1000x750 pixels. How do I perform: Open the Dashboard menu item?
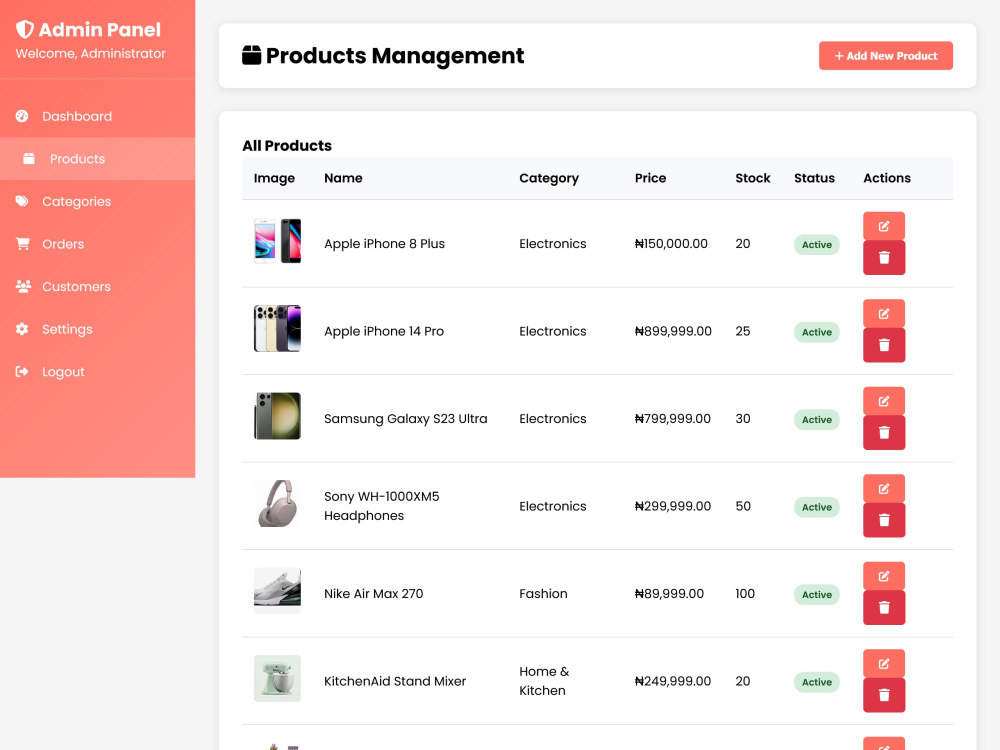(x=98, y=116)
